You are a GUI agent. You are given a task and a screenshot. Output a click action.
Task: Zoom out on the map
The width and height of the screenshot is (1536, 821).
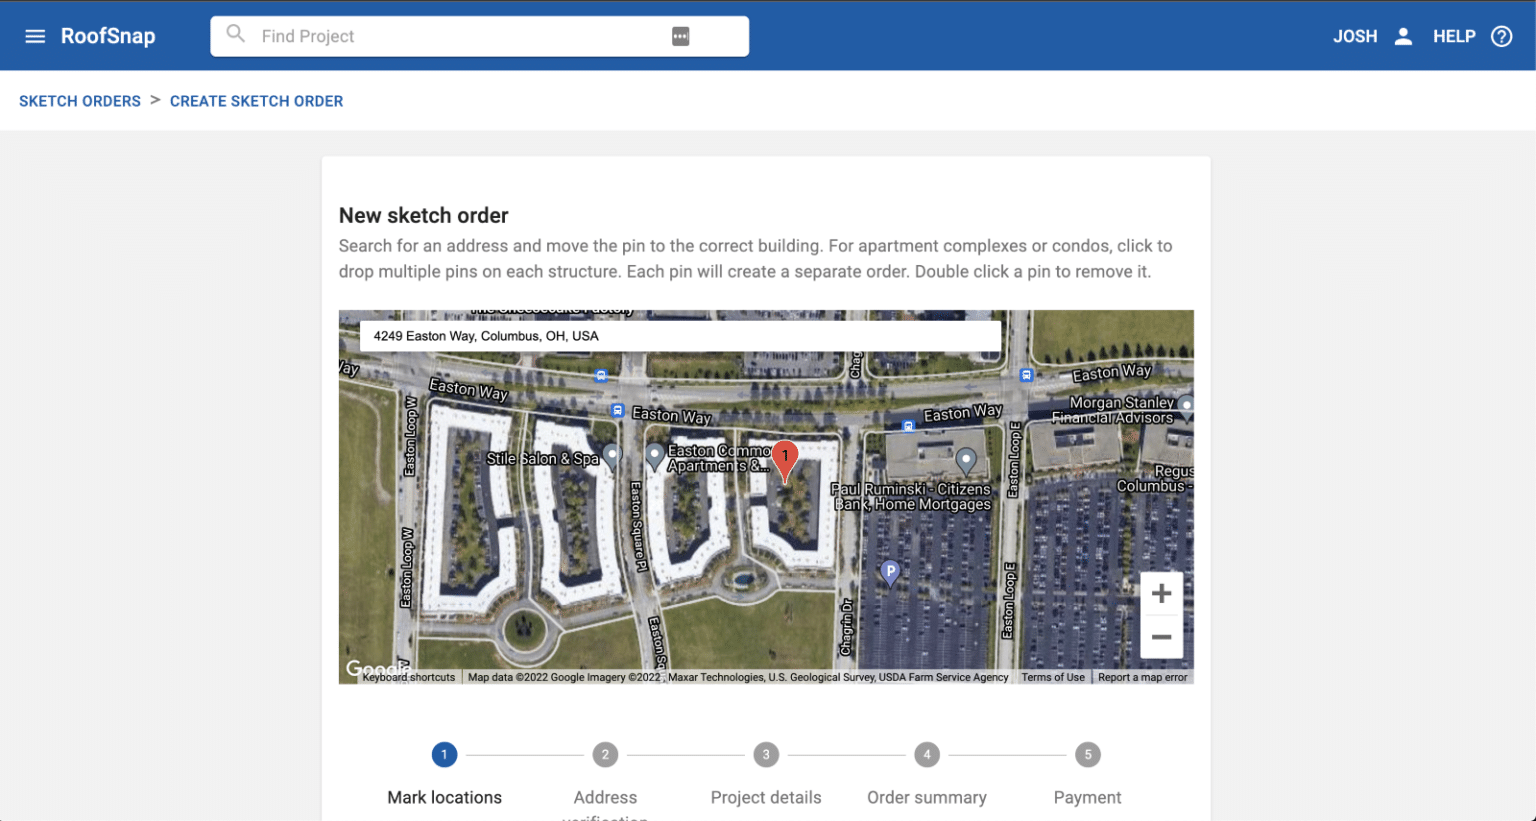pyautogui.click(x=1161, y=637)
